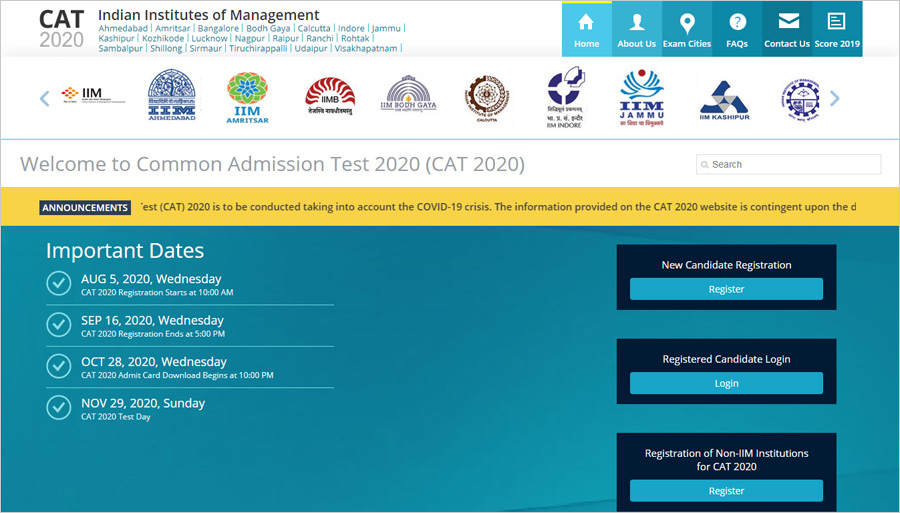This screenshot has height=513, width=900.
Task: Click the 'Indian Institutes of Management' heading
Action: [x=208, y=15]
